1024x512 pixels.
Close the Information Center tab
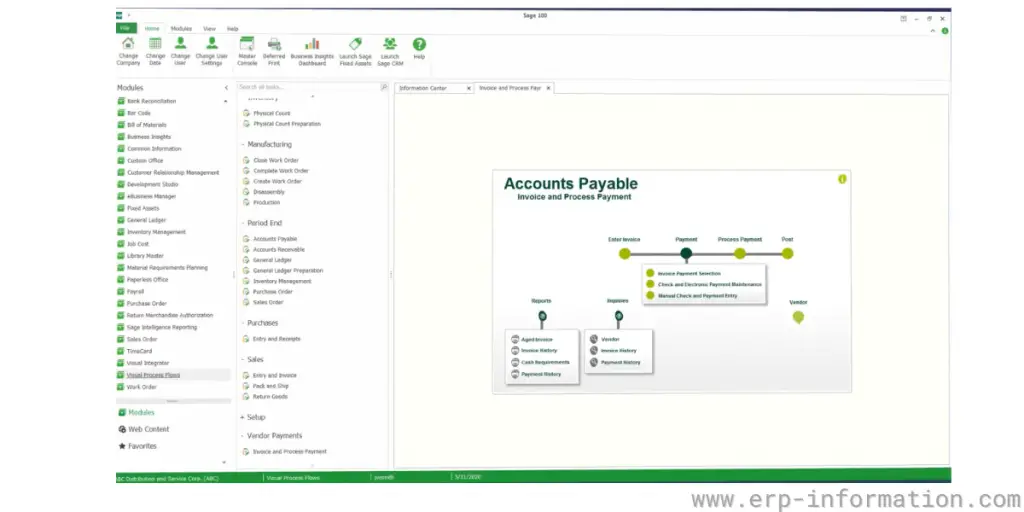click(x=468, y=88)
